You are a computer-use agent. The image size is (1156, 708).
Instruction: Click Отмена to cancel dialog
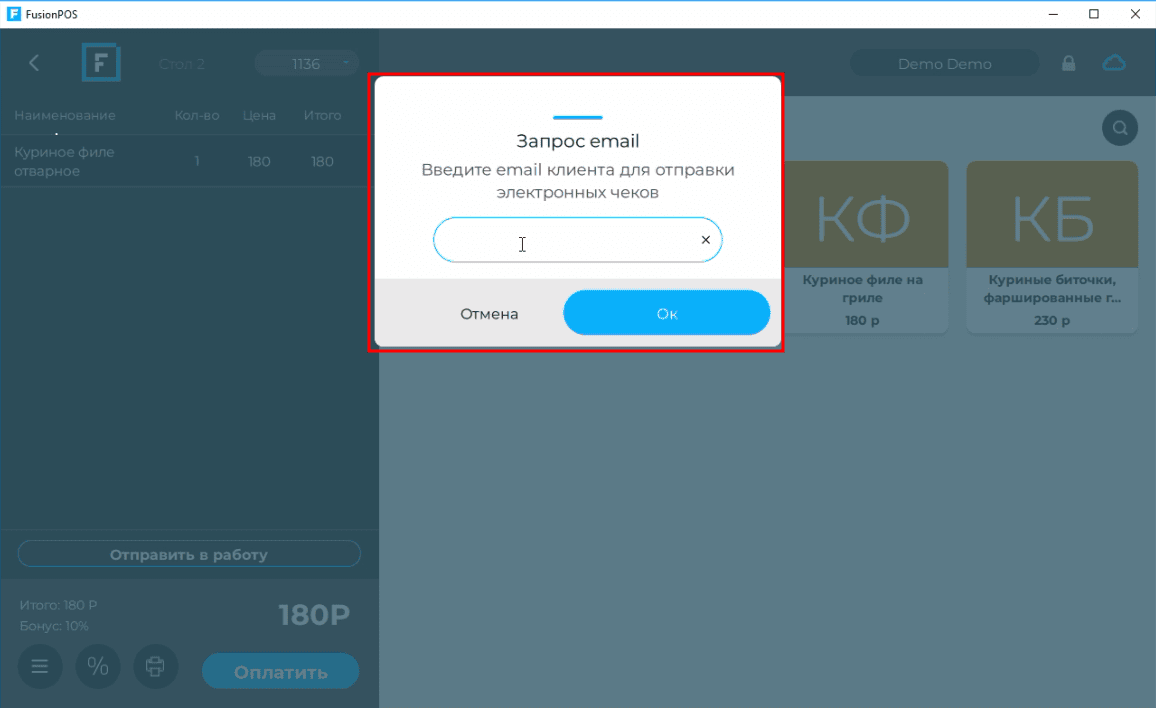coord(489,314)
